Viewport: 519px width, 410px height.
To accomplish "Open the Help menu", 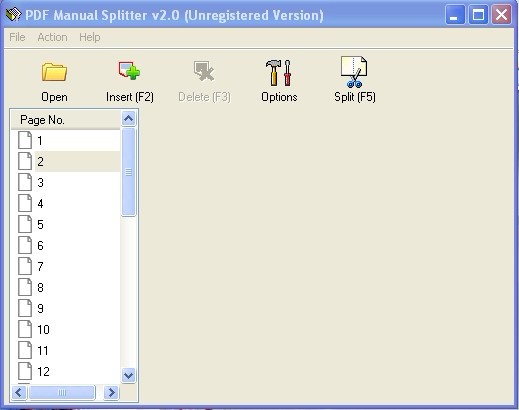I will [90, 37].
